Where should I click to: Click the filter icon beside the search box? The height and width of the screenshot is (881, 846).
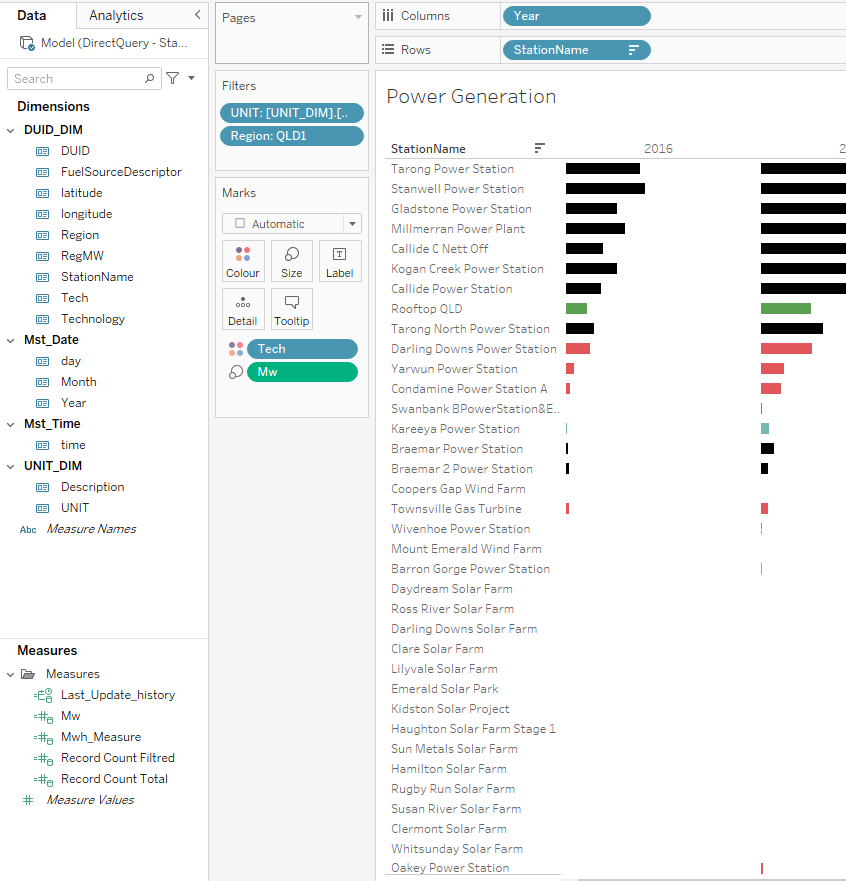point(172,78)
